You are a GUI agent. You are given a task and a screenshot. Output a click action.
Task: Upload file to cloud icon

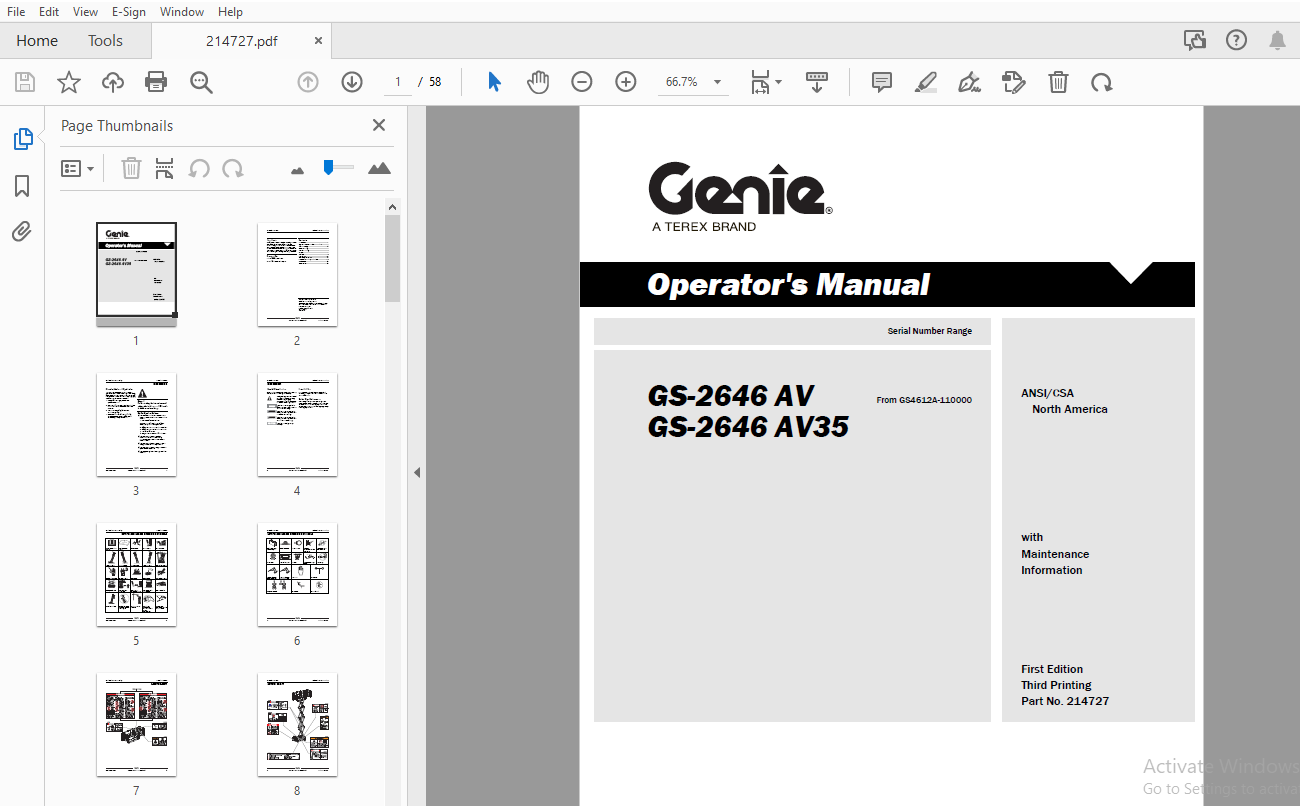click(x=113, y=82)
